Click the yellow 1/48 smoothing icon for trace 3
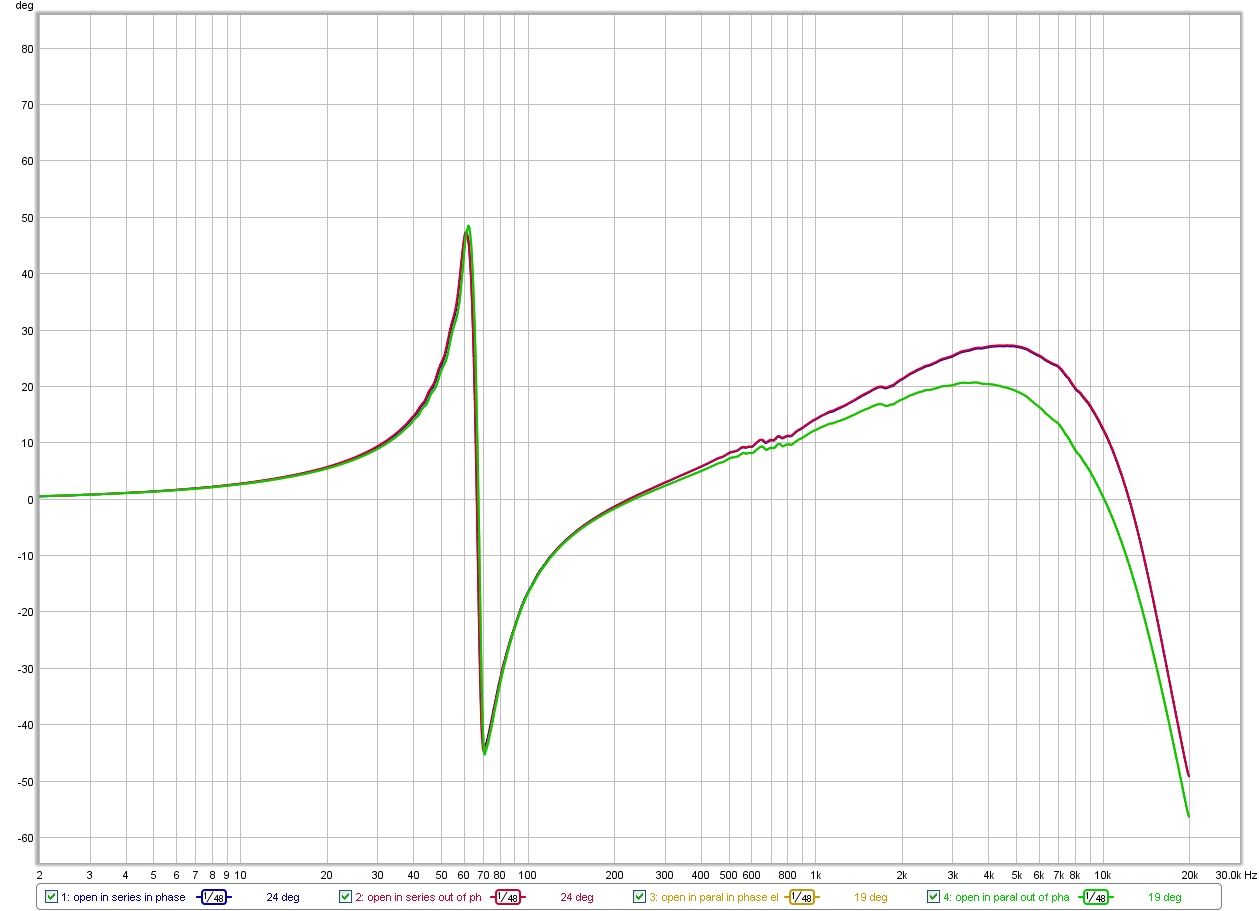 click(802, 897)
